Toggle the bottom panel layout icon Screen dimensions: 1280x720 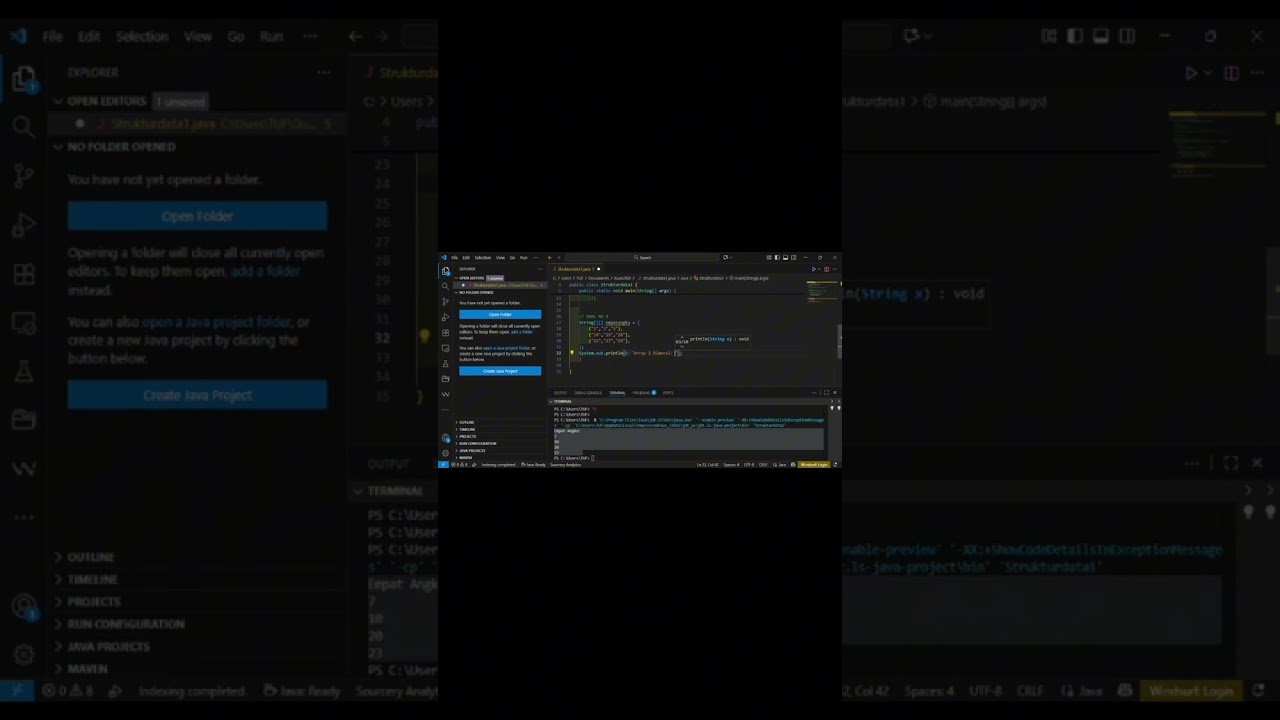785,258
